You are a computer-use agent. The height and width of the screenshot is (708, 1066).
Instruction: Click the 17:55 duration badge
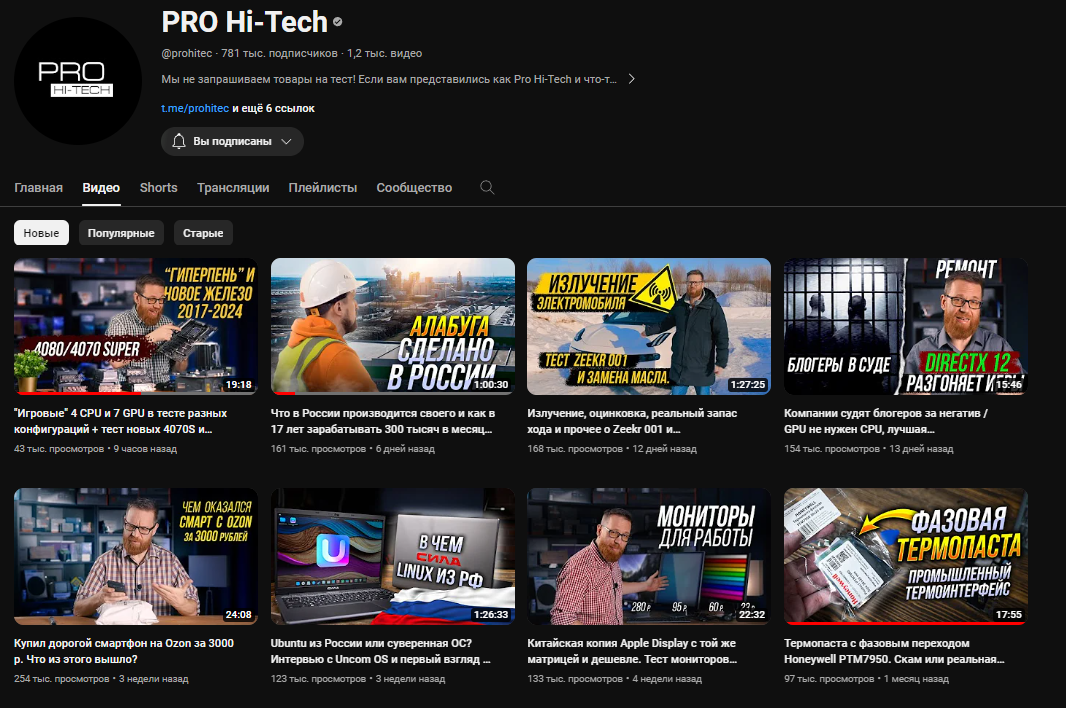[1009, 614]
